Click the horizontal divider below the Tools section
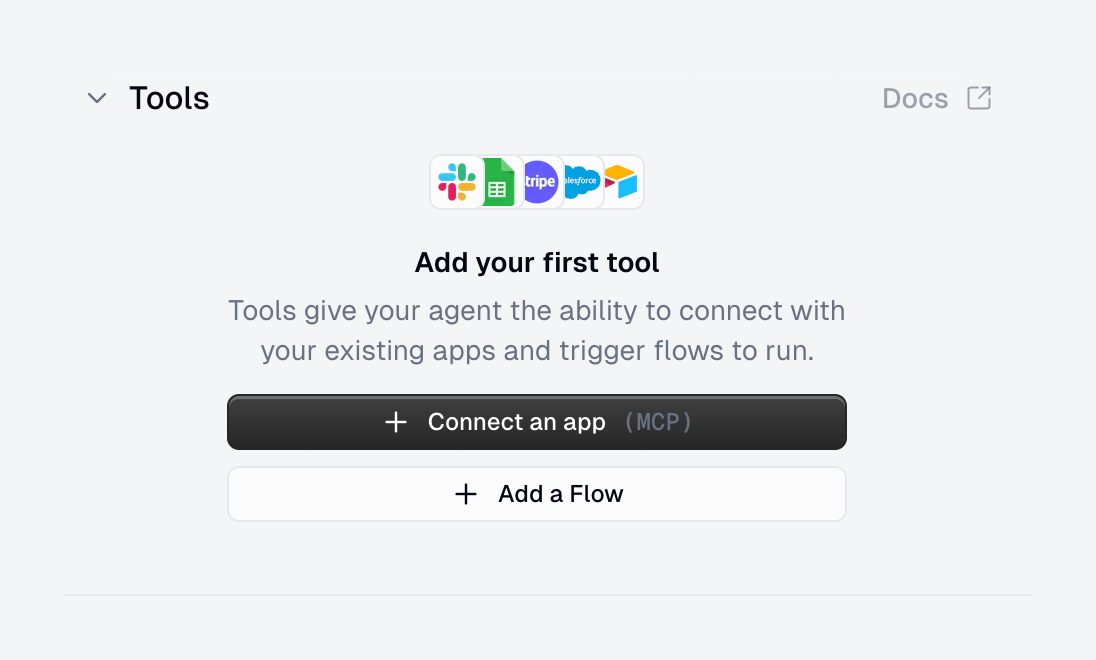This screenshot has height=660, width=1096. tap(548, 595)
